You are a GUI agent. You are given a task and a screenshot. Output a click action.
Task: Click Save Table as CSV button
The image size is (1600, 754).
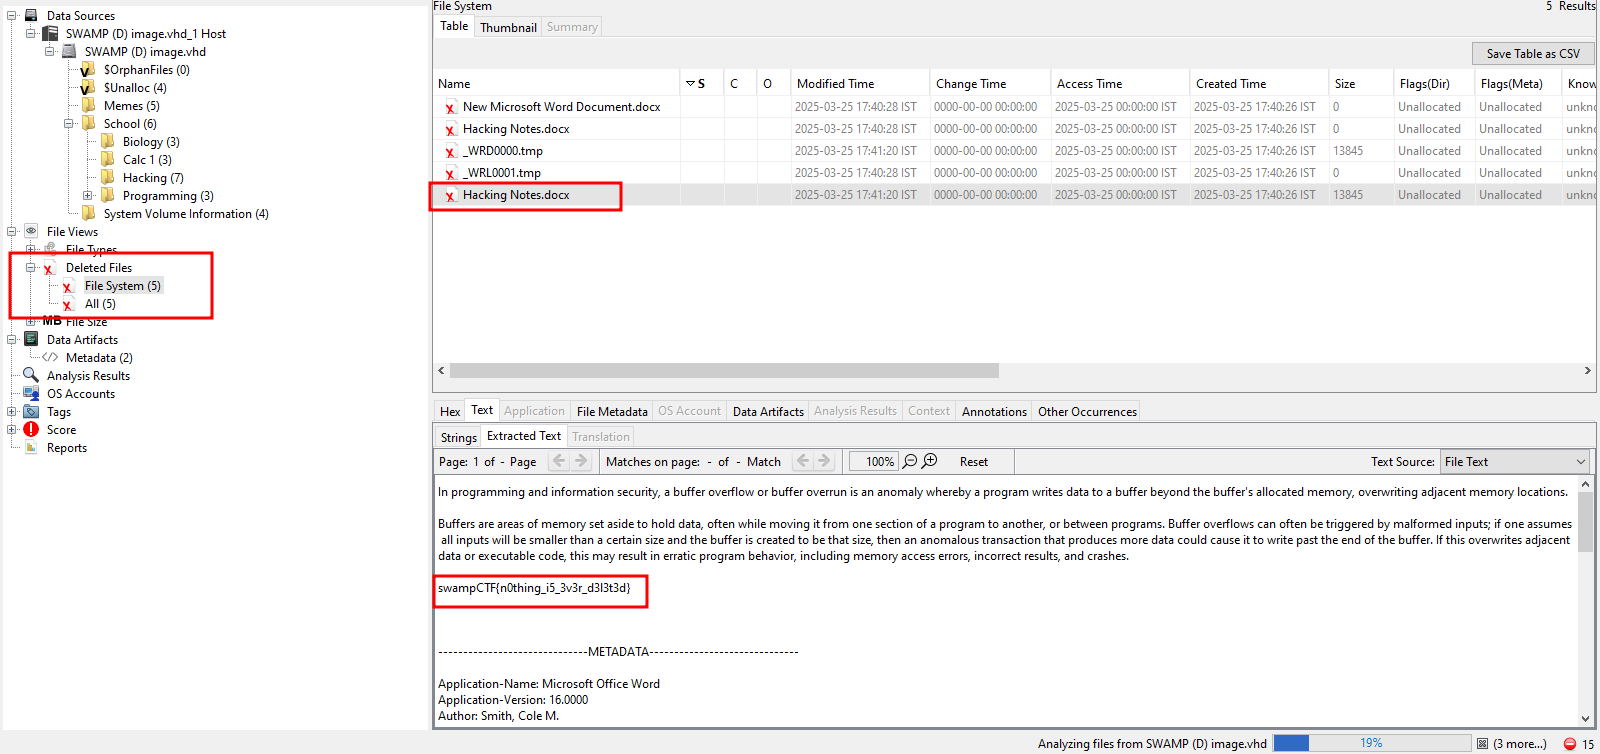pos(1533,53)
